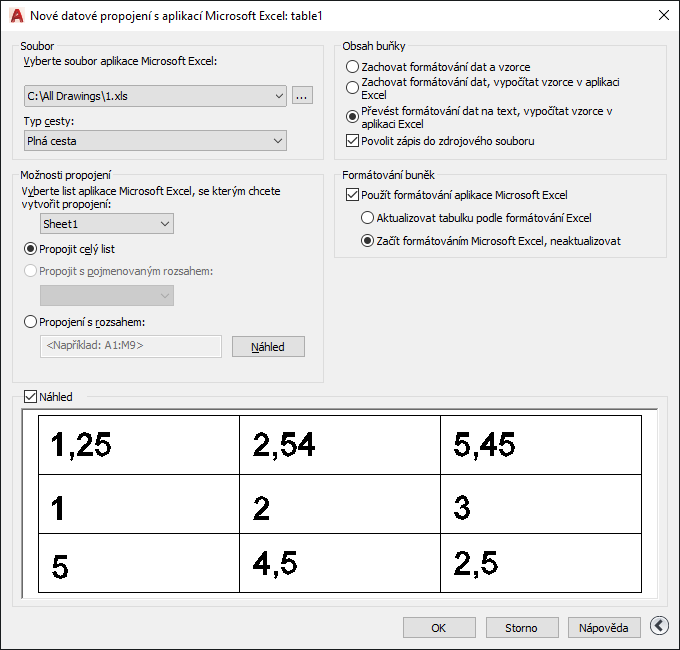Image resolution: width=680 pixels, height=650 pixels.
Task: Click the range input field A1:M9
Action: pos(131,346)
